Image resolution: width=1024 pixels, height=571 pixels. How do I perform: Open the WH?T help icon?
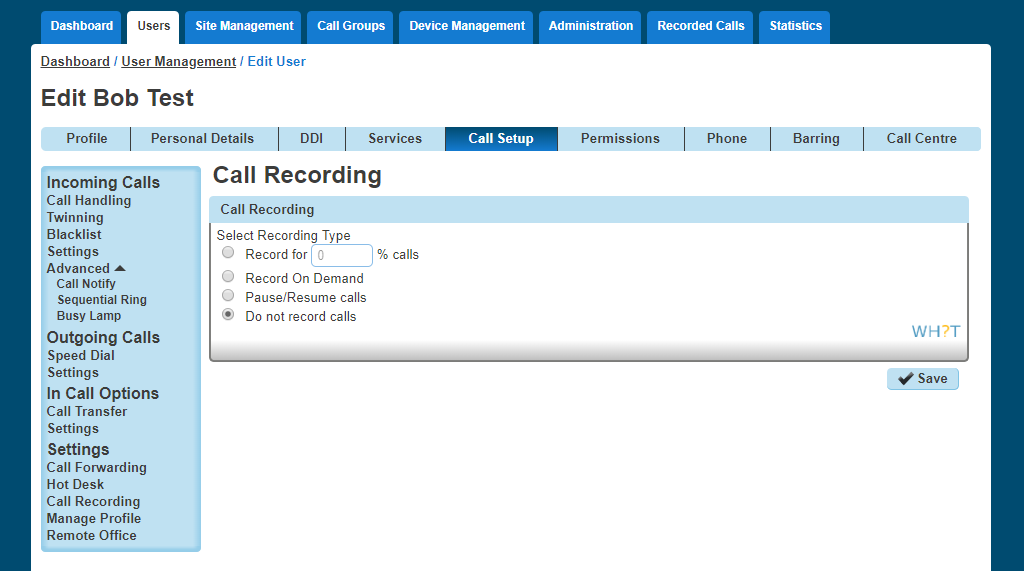point(935,331)
